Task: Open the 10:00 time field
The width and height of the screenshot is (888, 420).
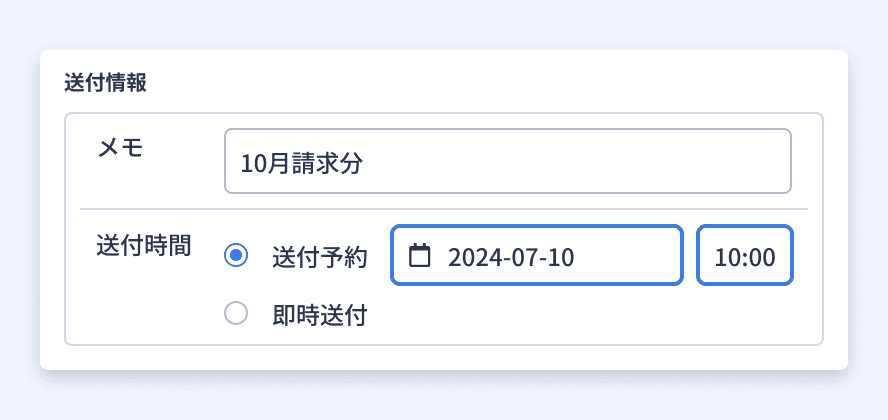Action: click(745, 255)
